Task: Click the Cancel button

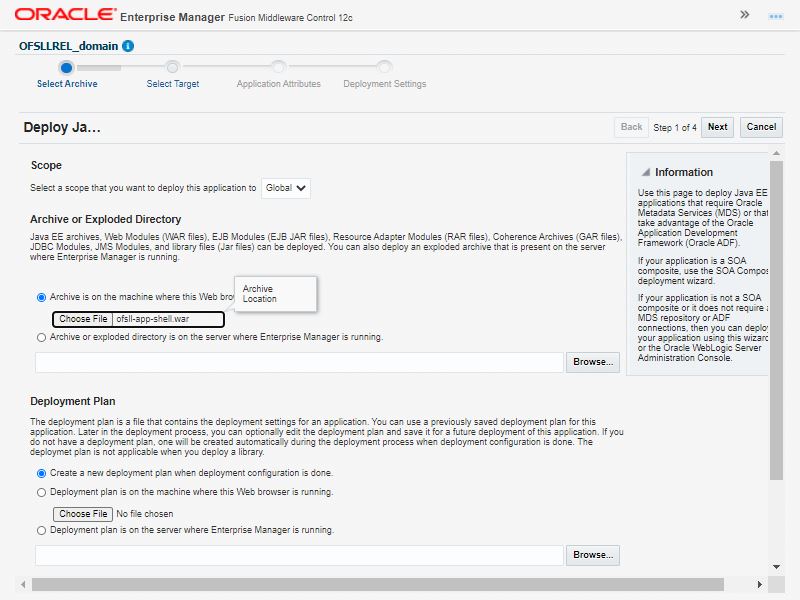Action: [x=761, y=127]
